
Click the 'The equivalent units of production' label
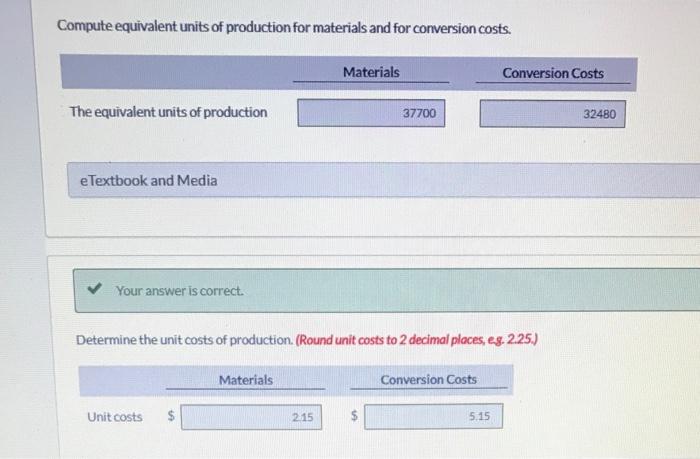168,112
